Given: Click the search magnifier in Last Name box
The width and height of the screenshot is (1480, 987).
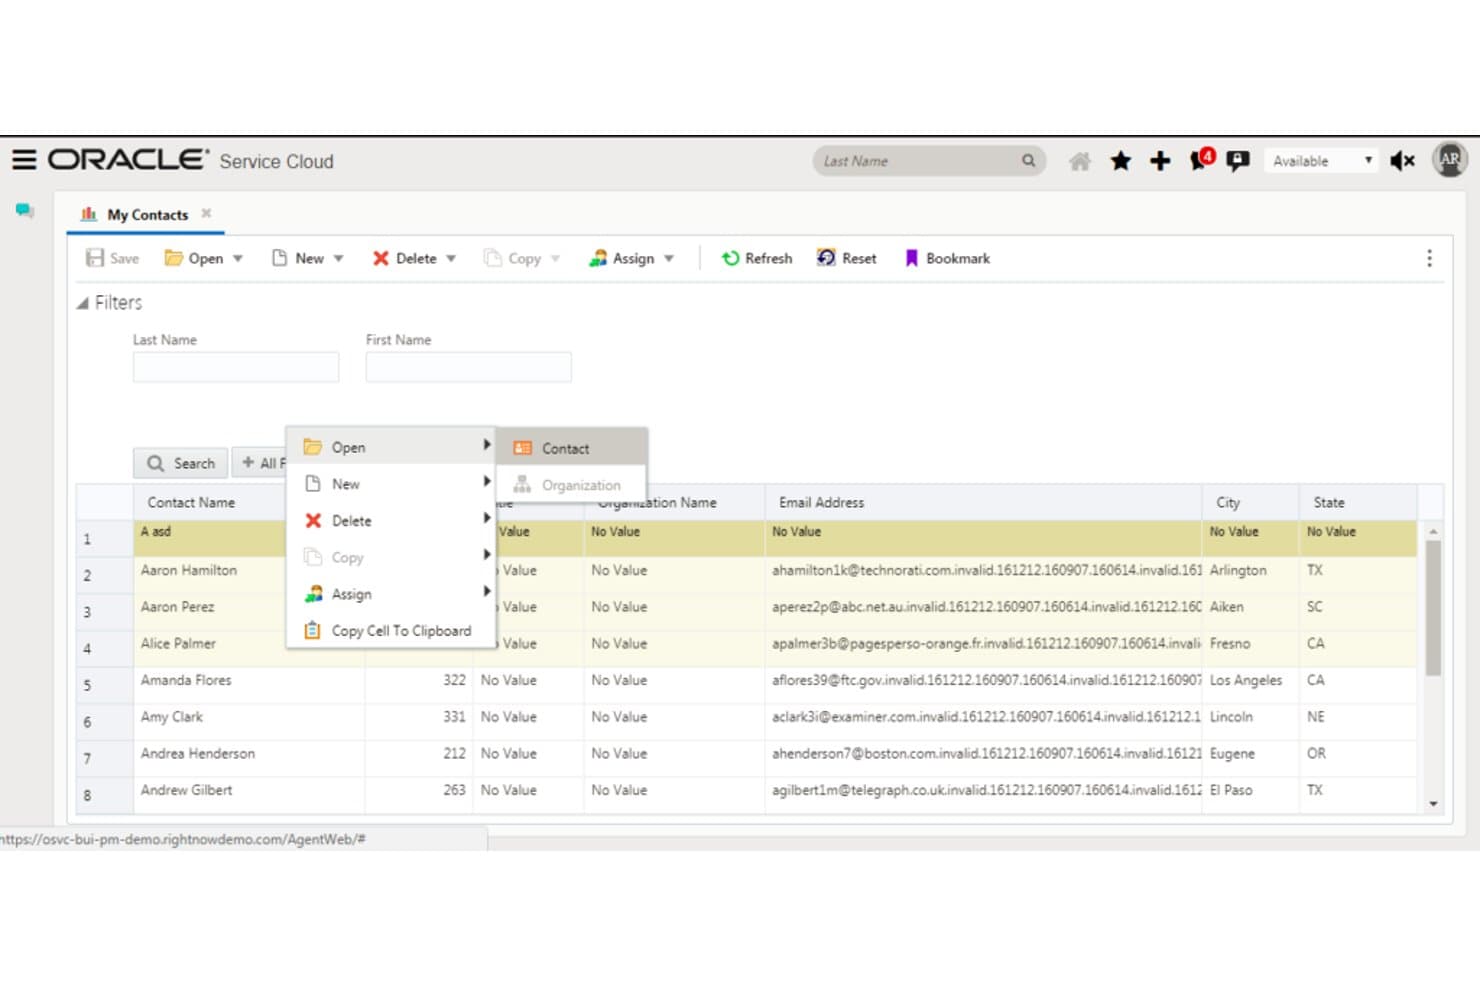Looking at the screenshot, I should point(1028,160).
